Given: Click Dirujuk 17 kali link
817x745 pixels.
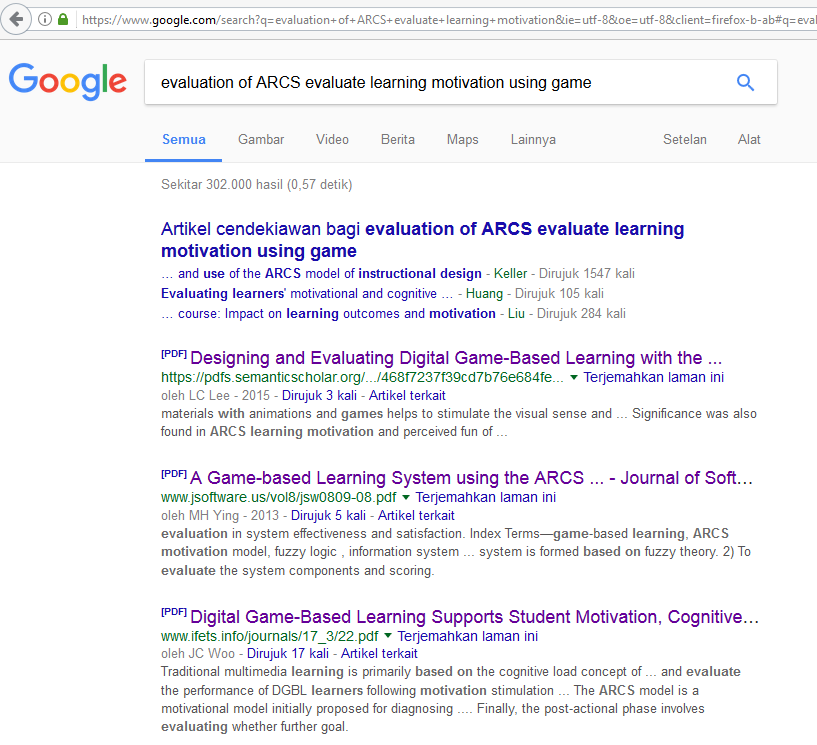Looking at the screenshot, I should (288, 653).
